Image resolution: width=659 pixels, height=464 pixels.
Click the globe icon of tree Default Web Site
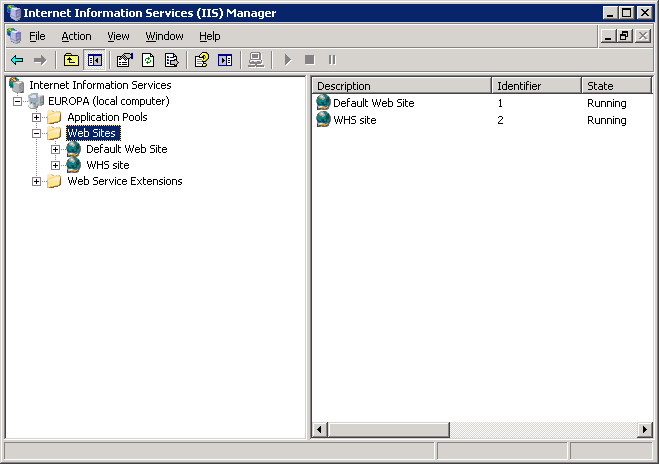pos(74,149)
